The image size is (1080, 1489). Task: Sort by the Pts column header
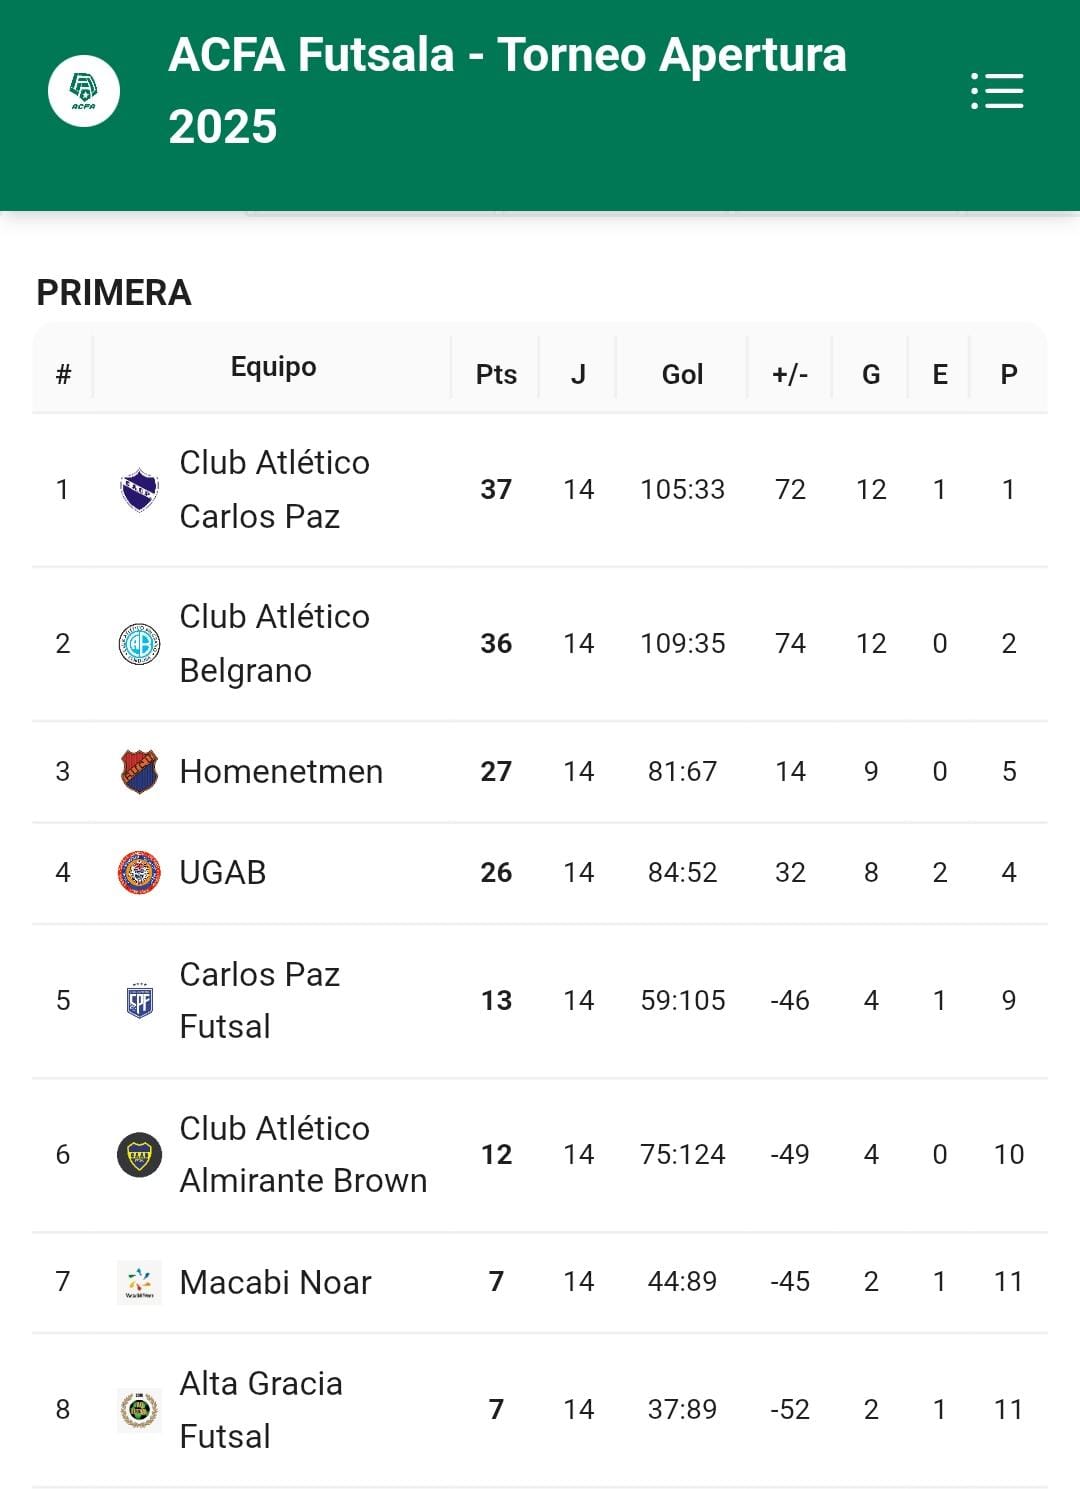(x=496, y=375)
